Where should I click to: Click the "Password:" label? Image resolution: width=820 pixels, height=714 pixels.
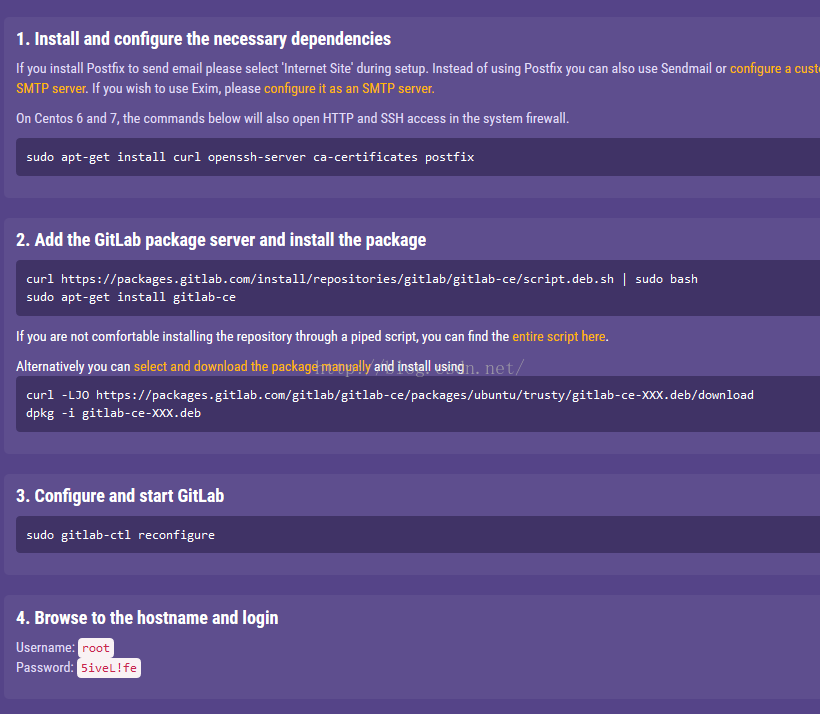pos(45,668)
